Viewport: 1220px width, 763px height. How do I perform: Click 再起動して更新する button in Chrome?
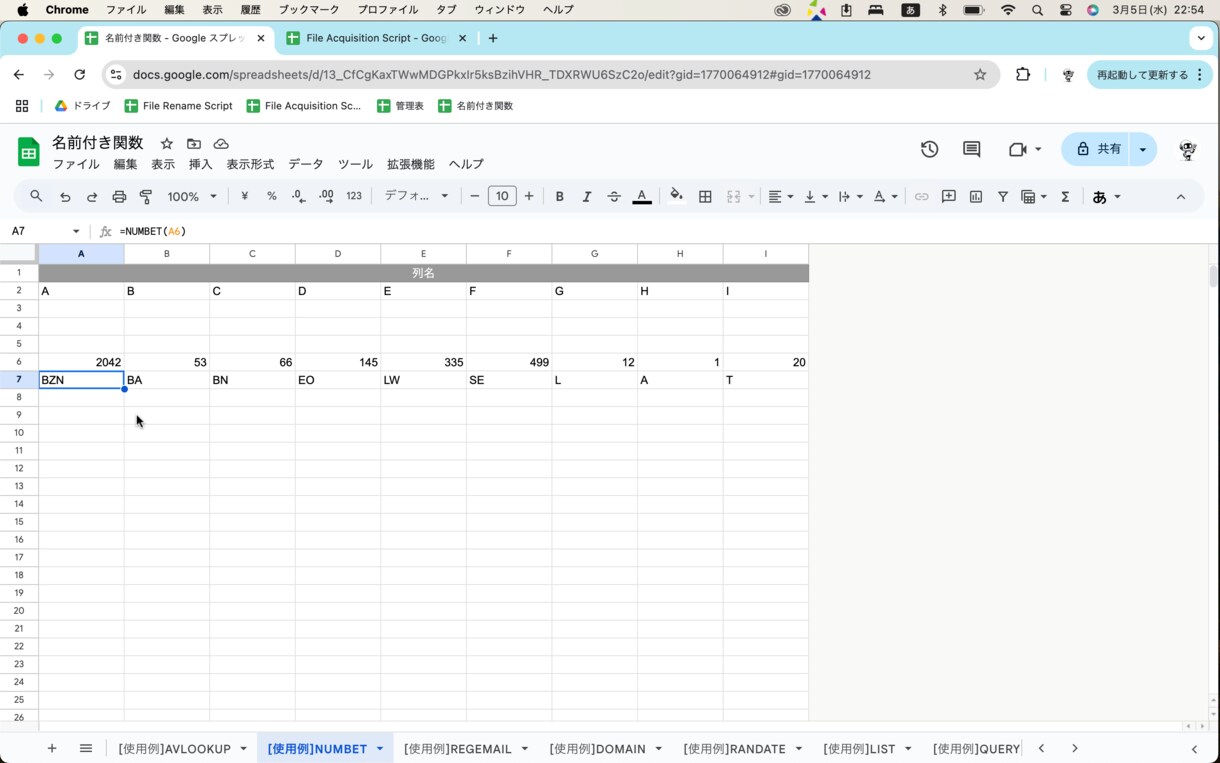[x=1148, y=75]
